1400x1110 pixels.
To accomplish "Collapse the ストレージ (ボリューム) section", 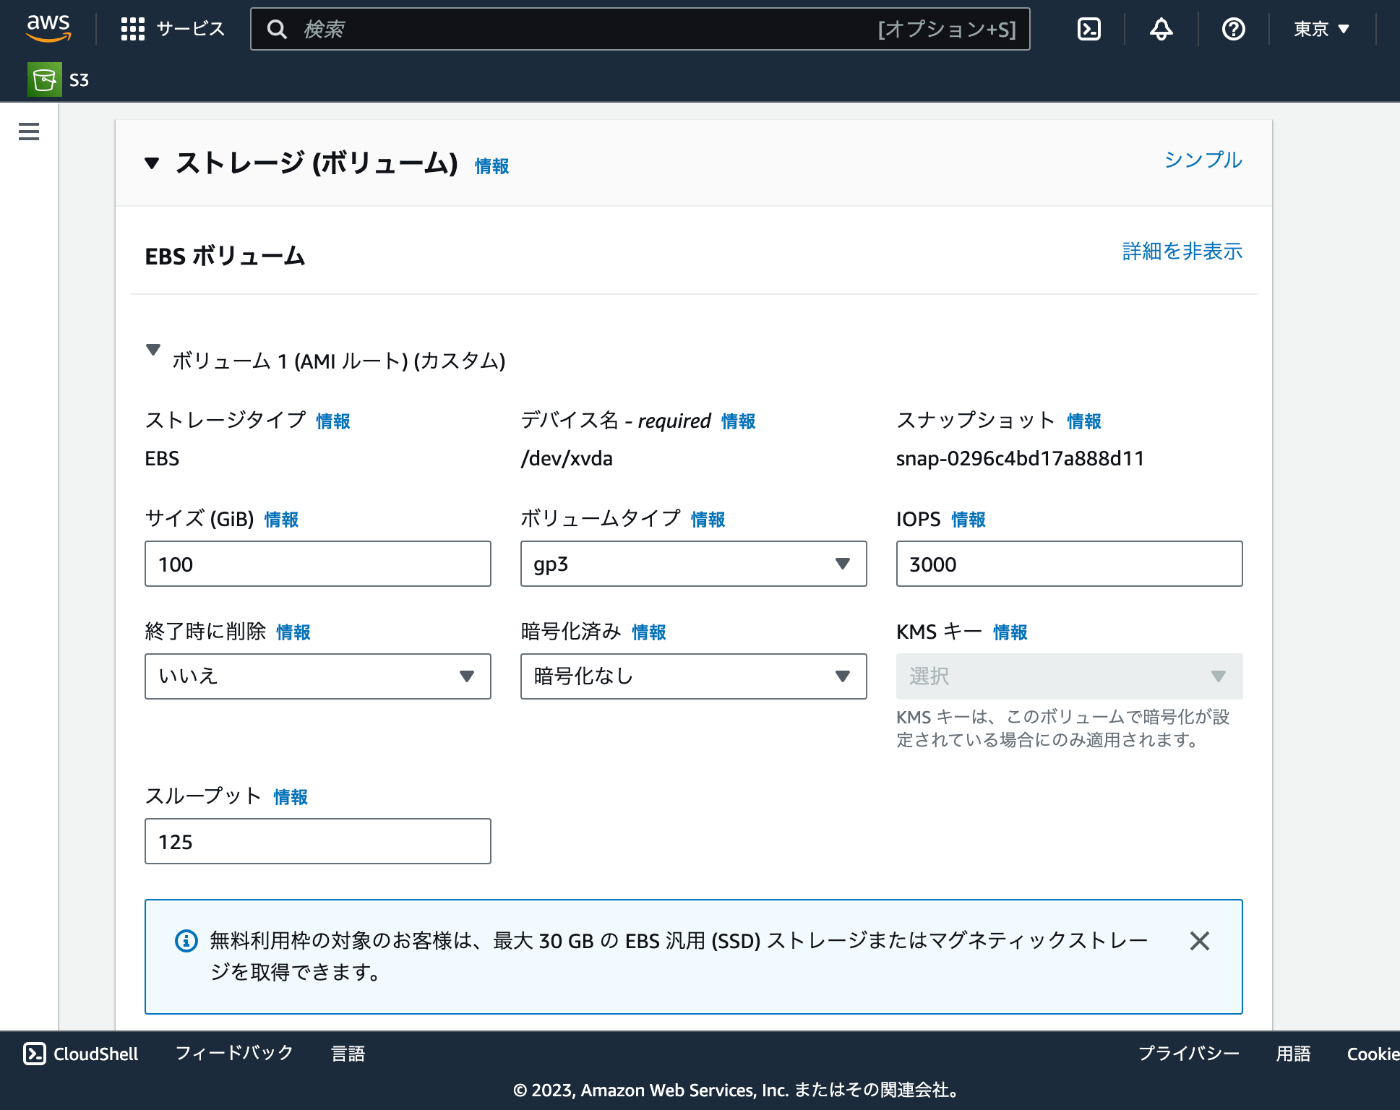I will (152, 163).
